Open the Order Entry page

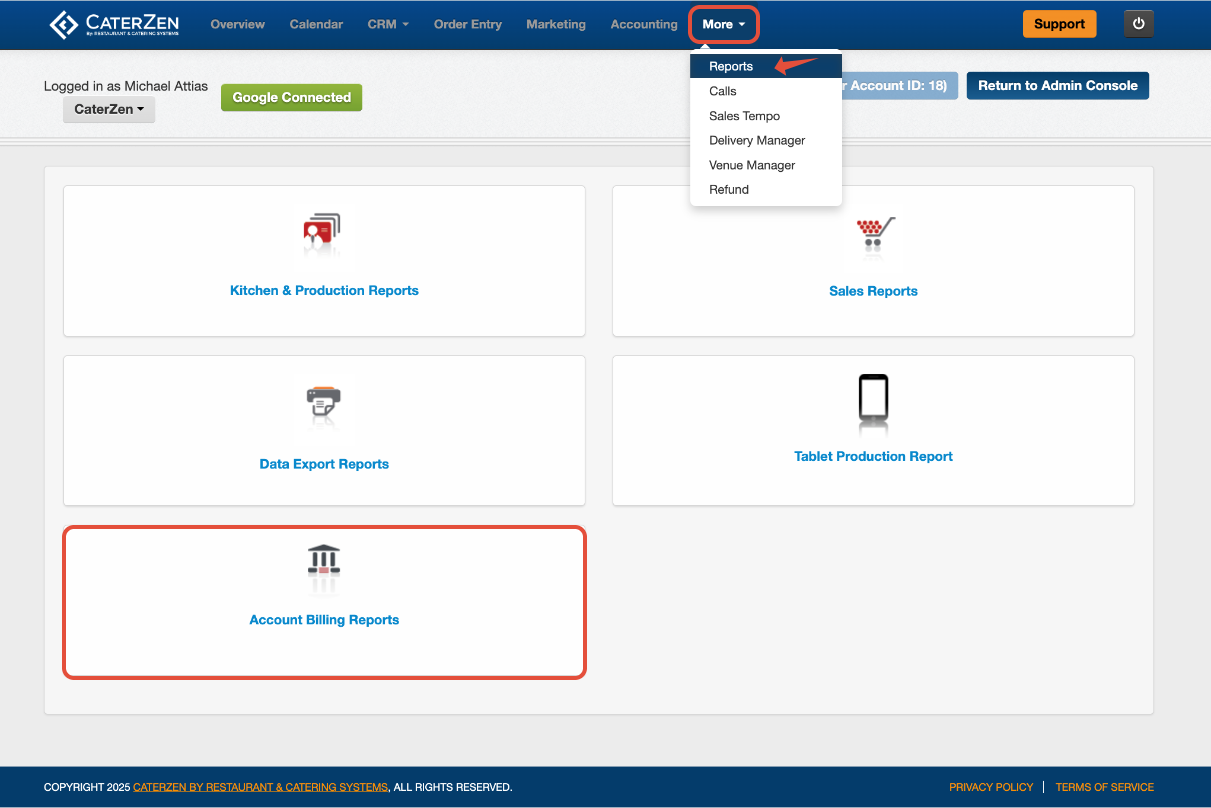[x=468, y=24]
